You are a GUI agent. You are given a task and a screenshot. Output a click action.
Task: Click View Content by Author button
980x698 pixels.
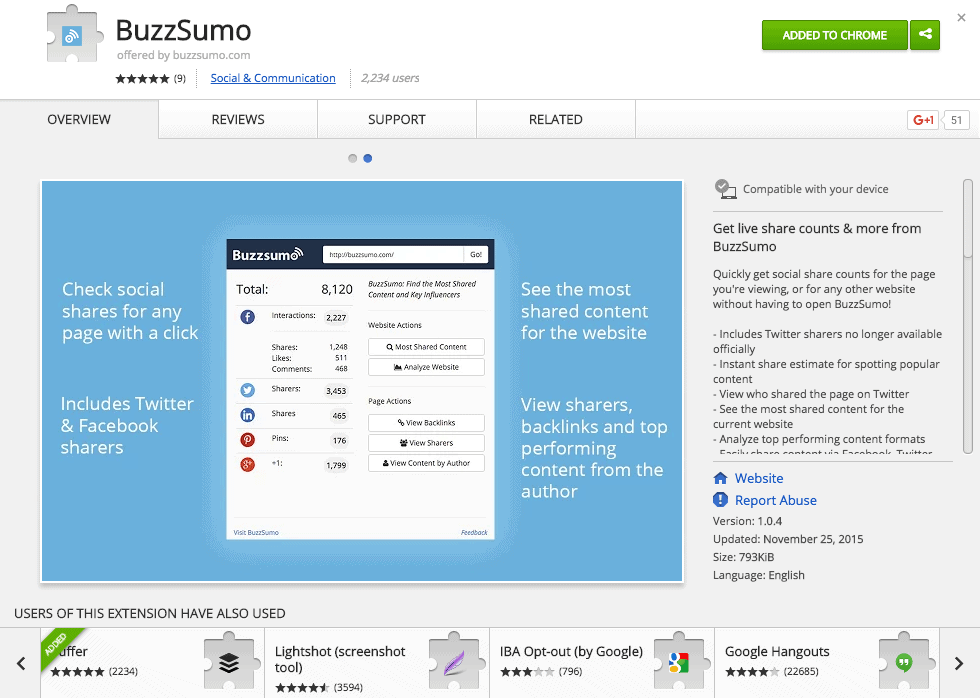coord(426,463)
